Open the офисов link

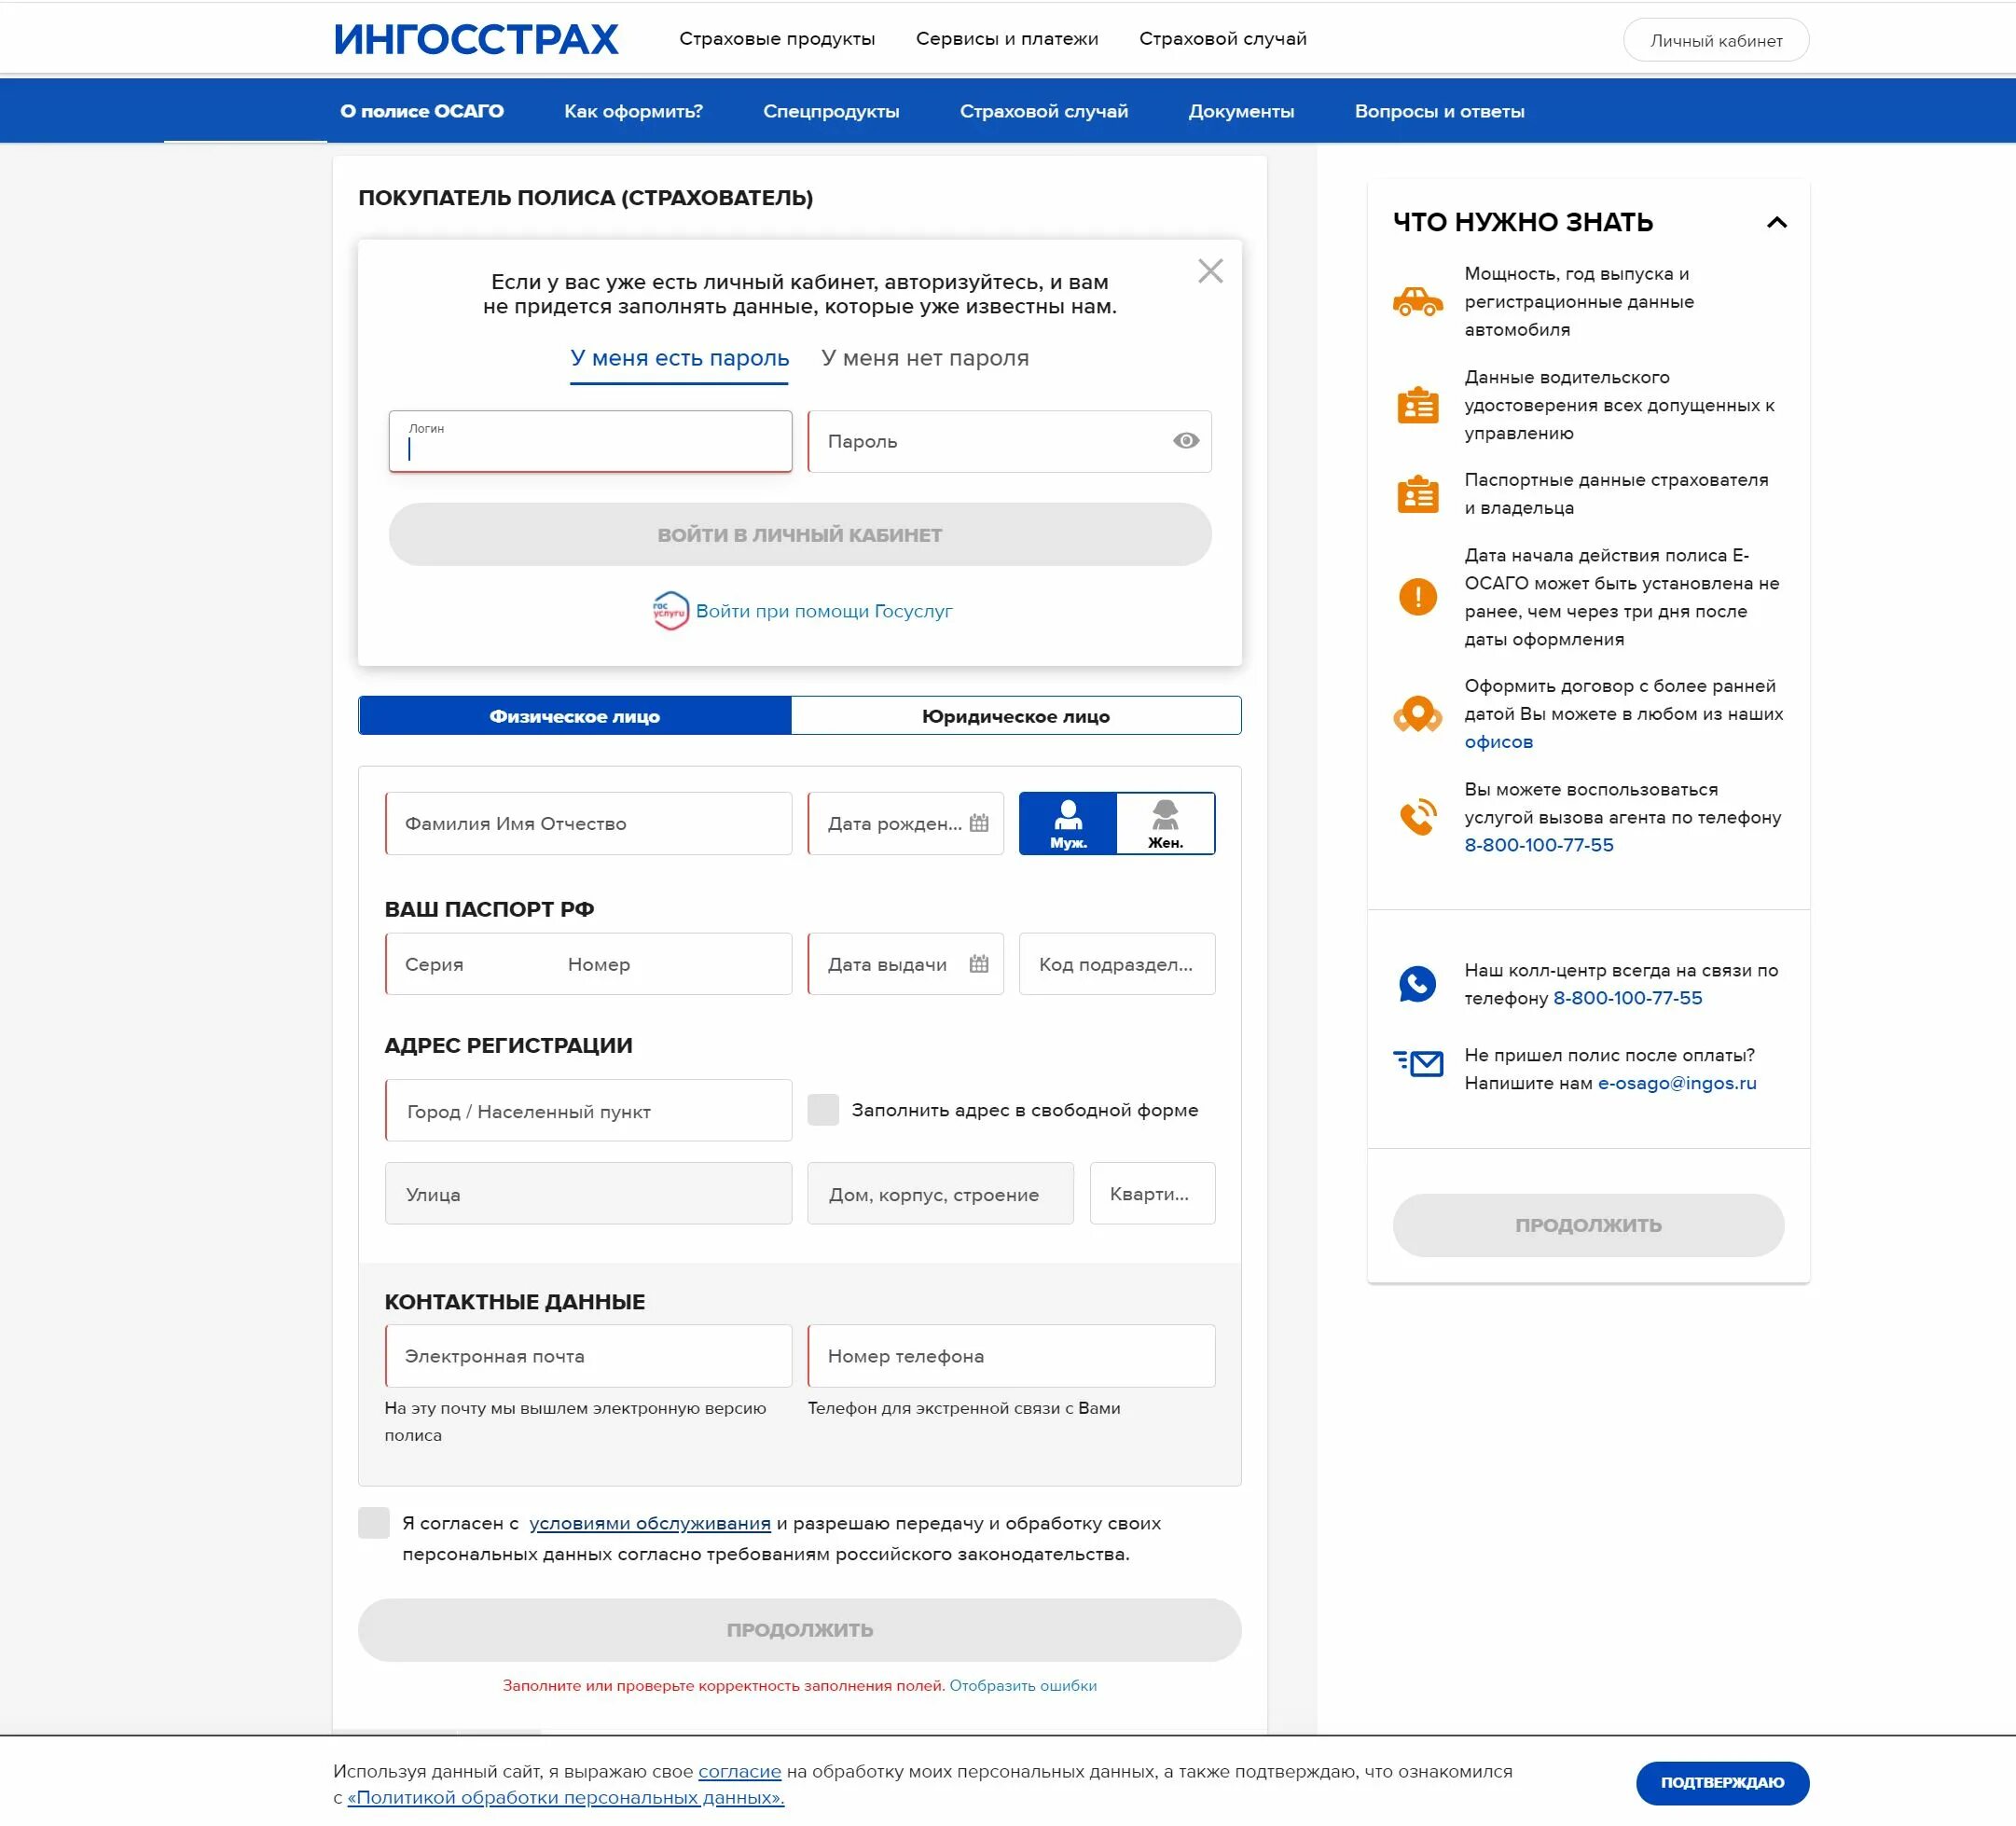click(1498, 741)
